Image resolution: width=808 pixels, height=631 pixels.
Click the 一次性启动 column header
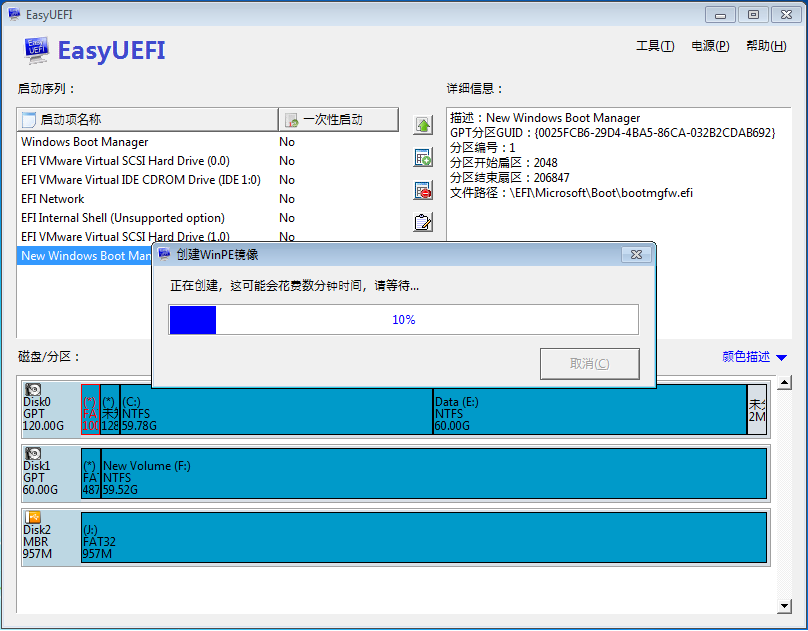tap(338, 120)
